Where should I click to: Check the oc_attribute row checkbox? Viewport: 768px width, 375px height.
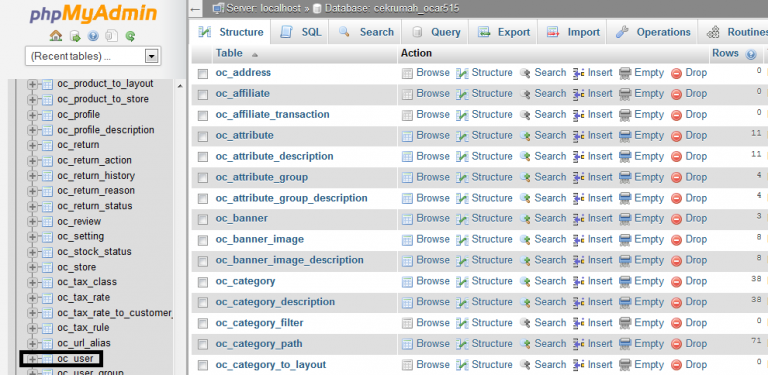[203, 137]
